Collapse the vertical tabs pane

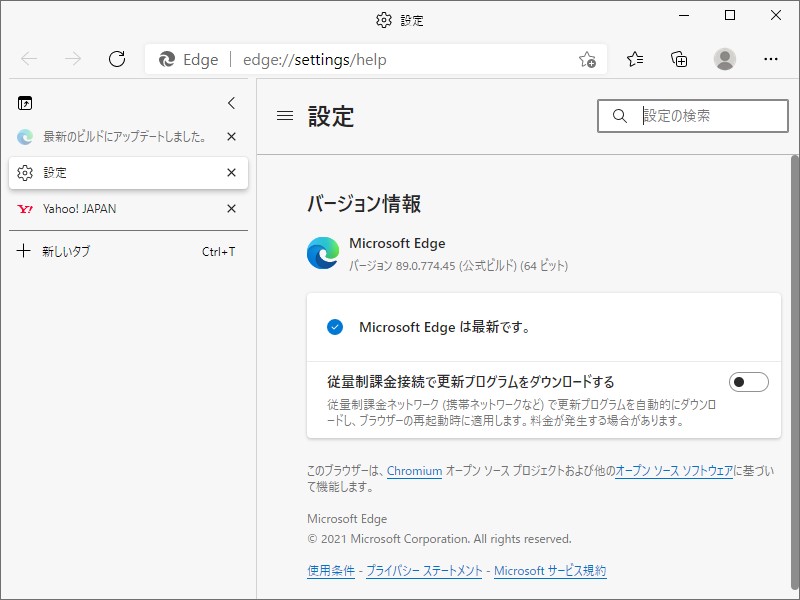(x=231, y=102)
